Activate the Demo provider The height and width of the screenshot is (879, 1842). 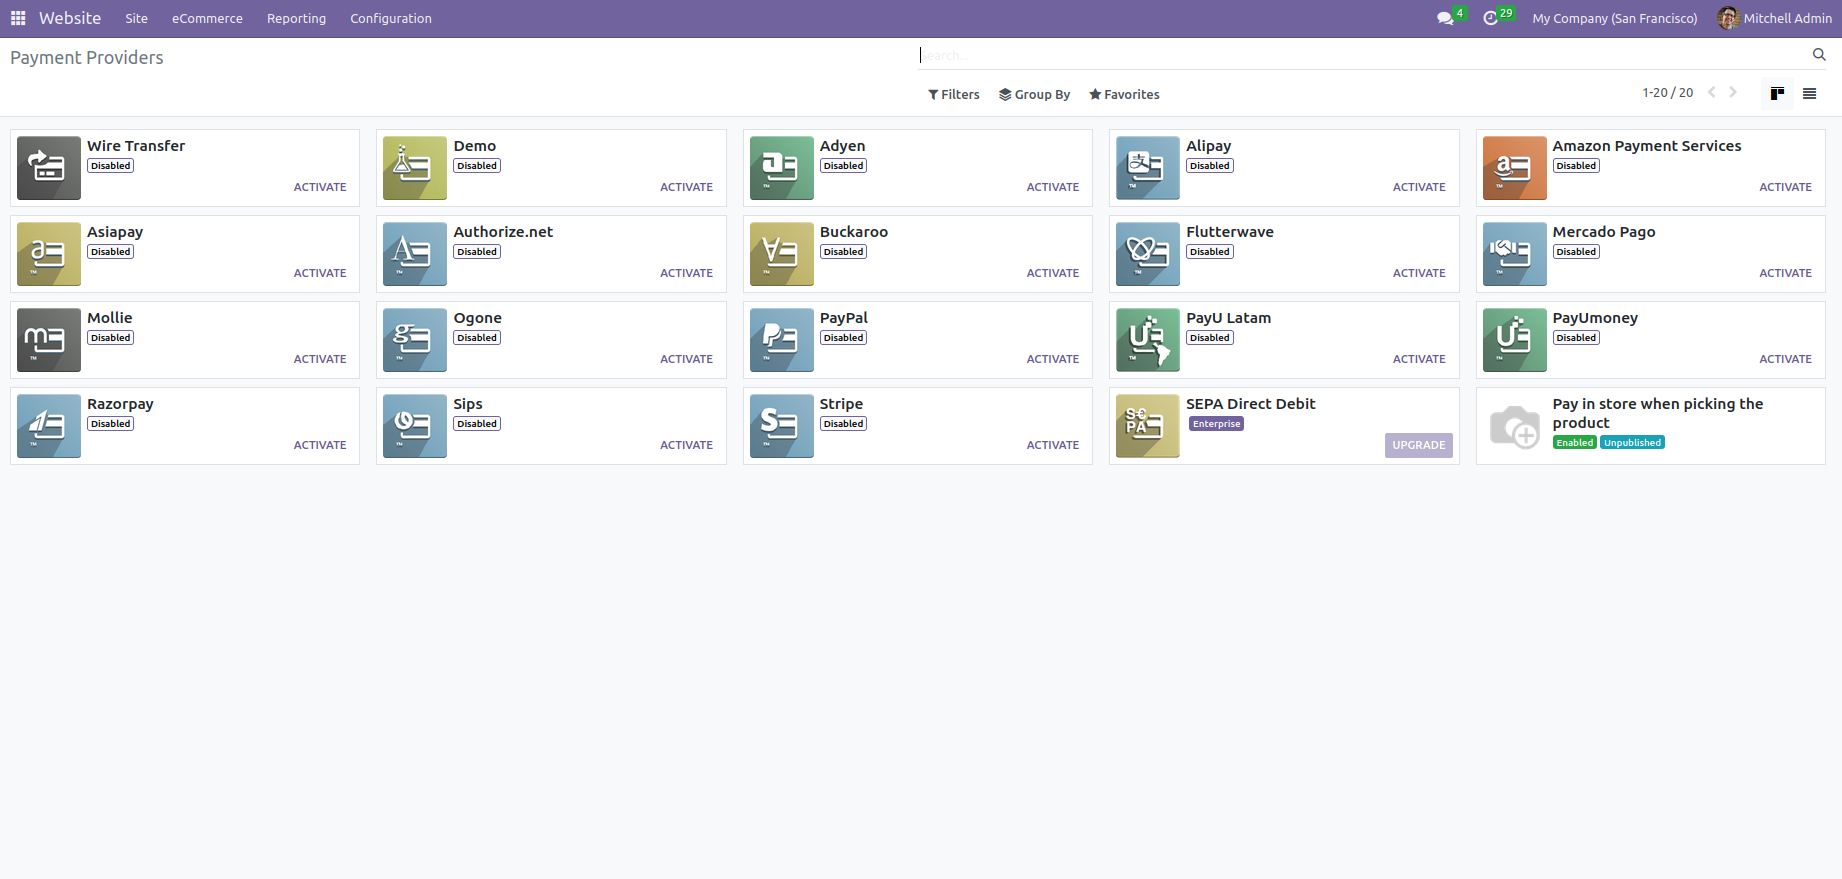click(686, 187)
